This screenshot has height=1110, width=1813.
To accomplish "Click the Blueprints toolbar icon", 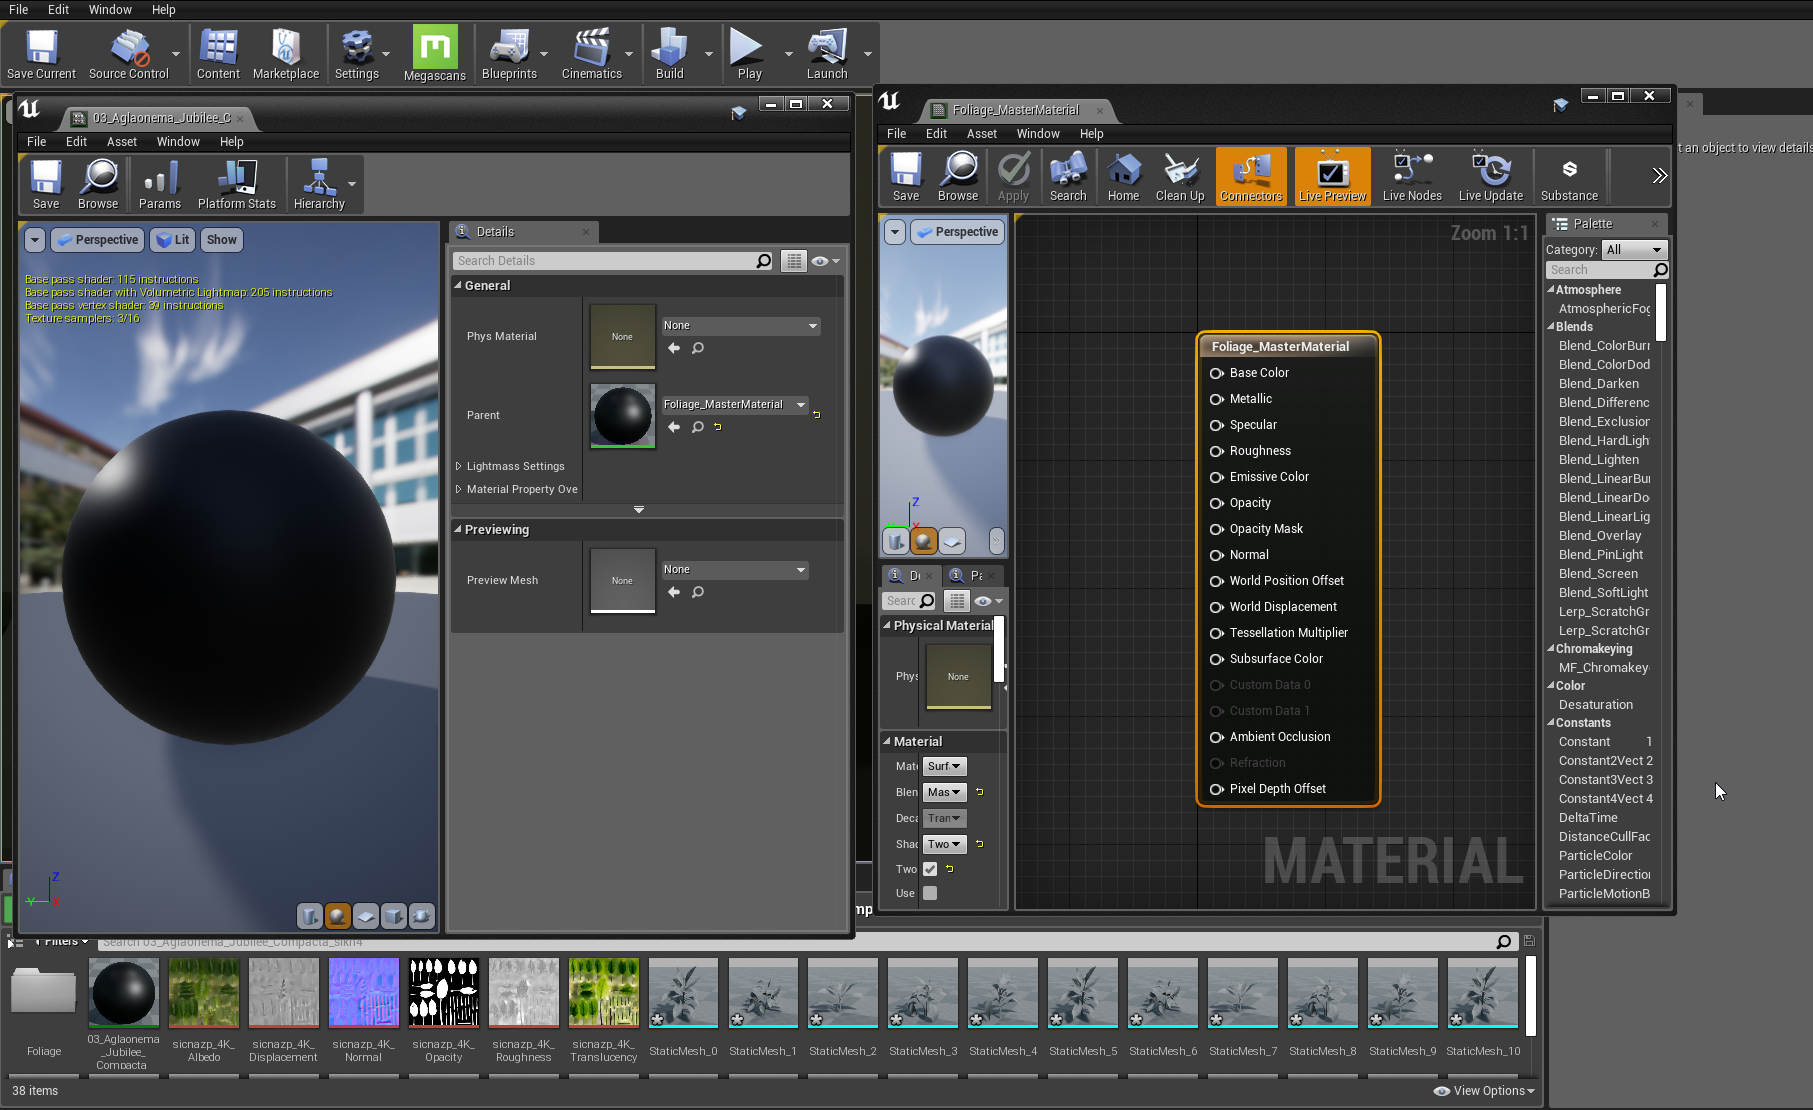I will pos(509,54).
